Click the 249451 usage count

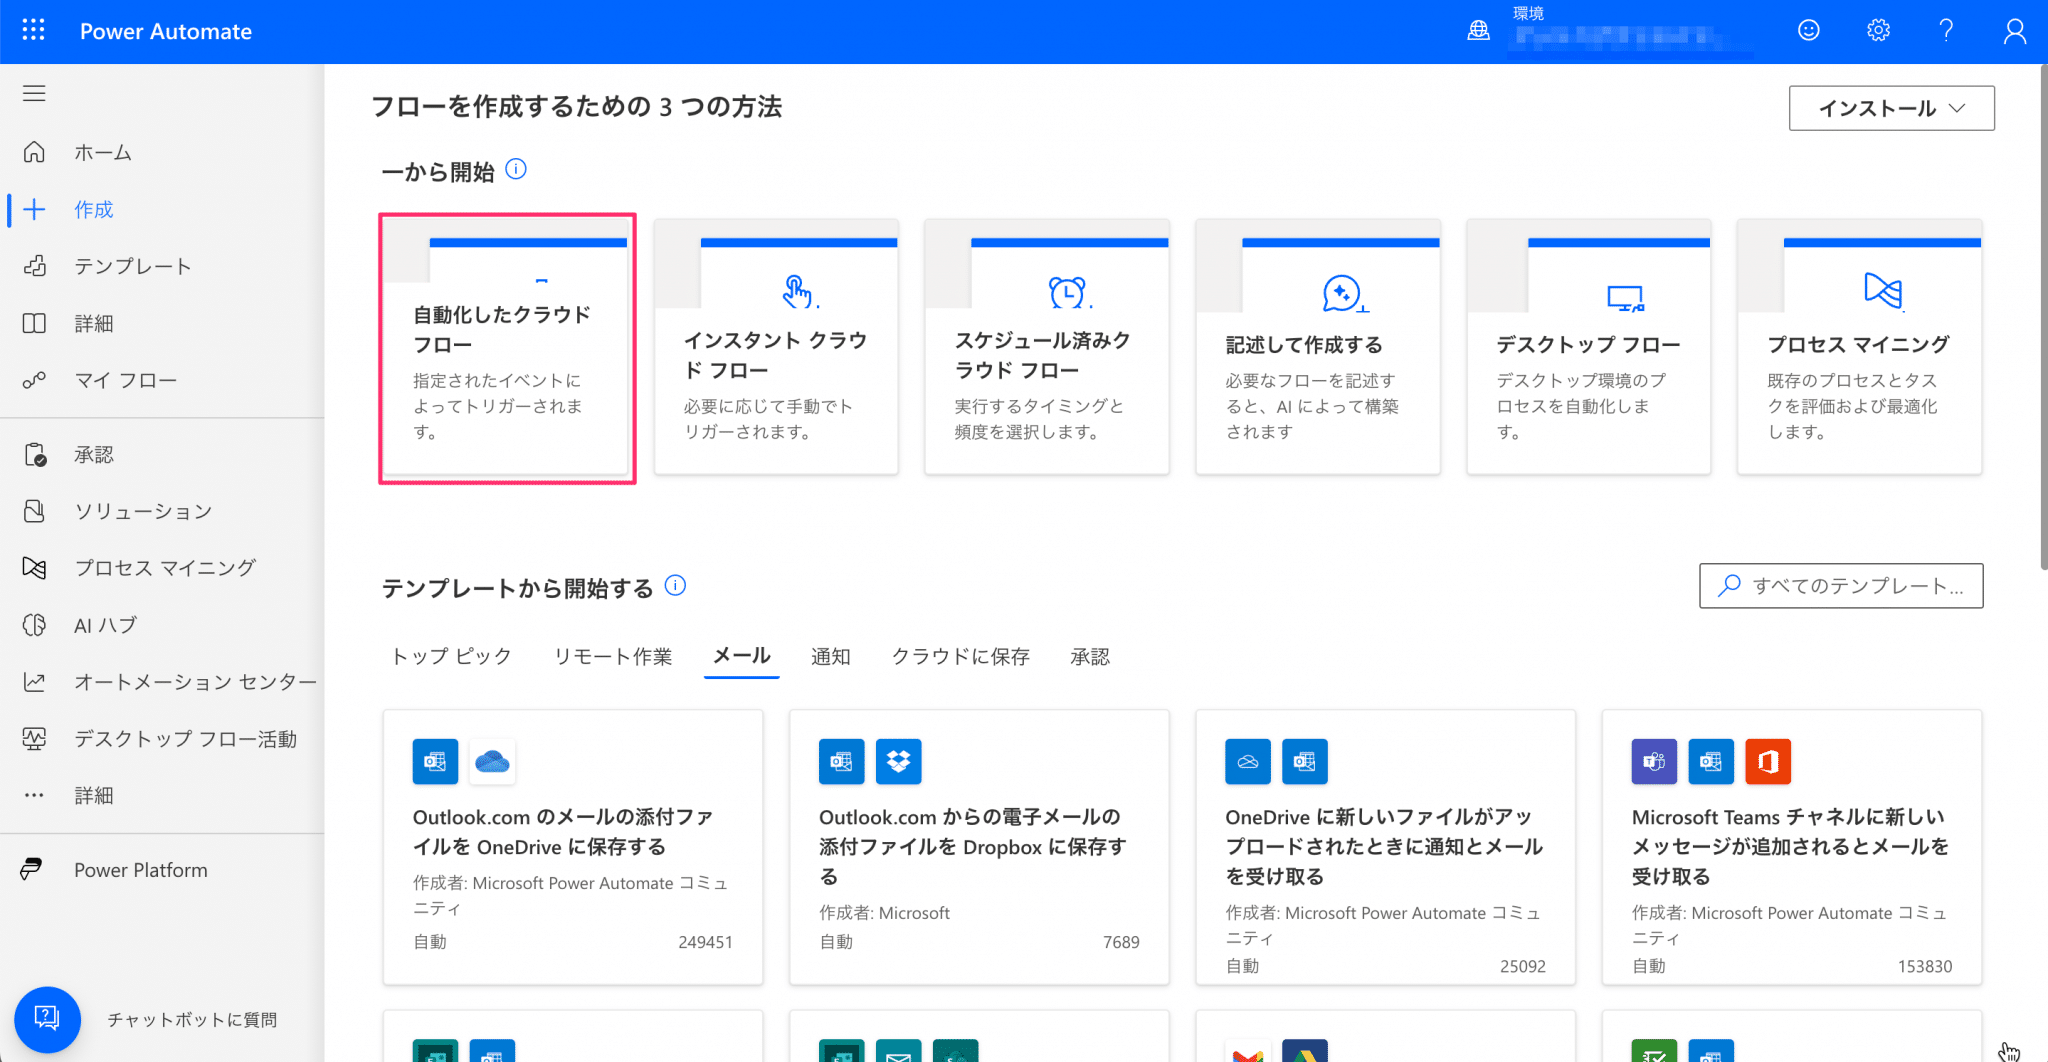705,942
